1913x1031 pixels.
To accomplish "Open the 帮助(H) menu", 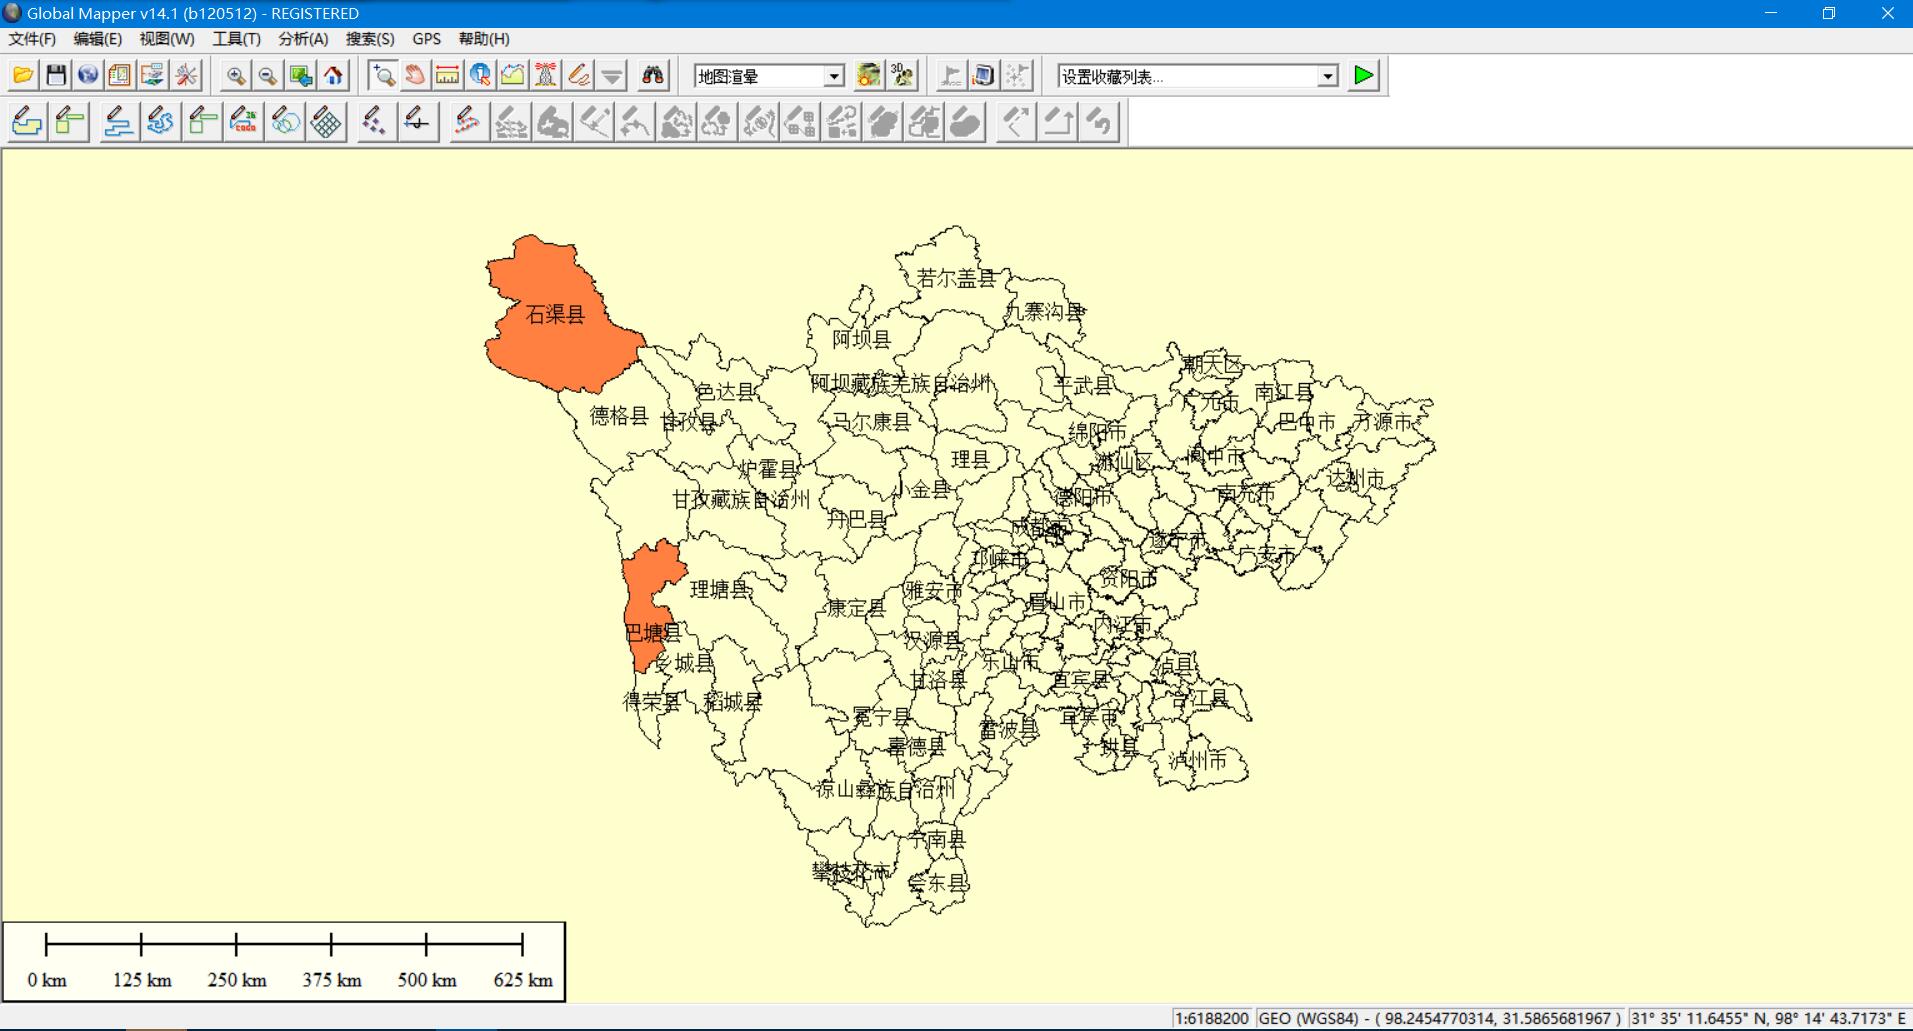I will click(x=484, y=39).
